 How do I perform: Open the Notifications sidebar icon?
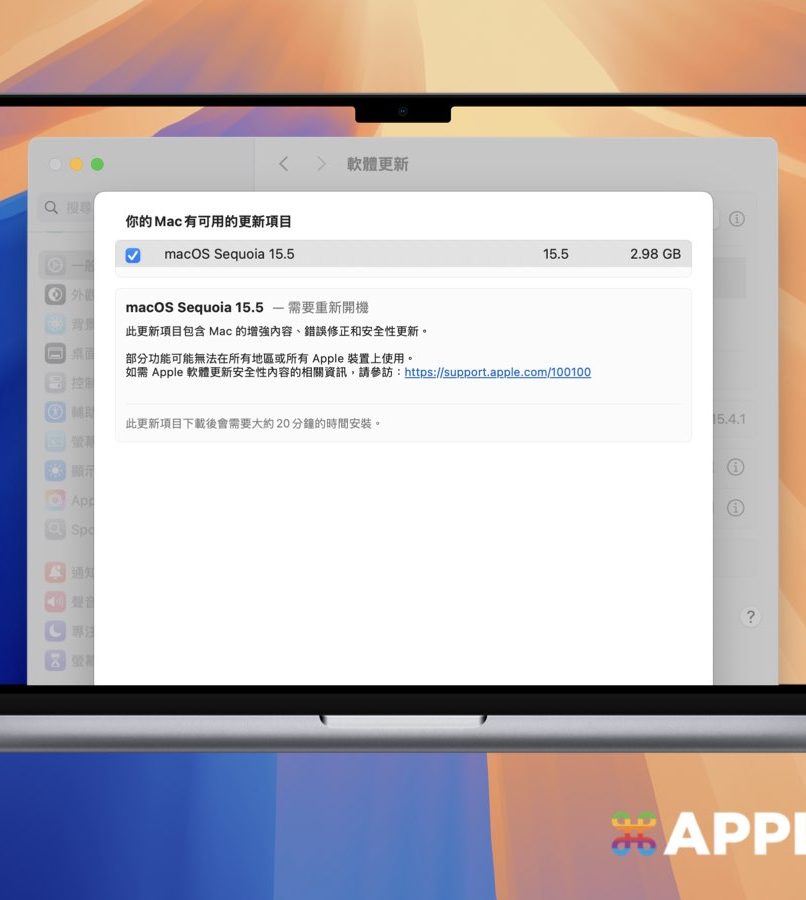(x=55, y=573)
